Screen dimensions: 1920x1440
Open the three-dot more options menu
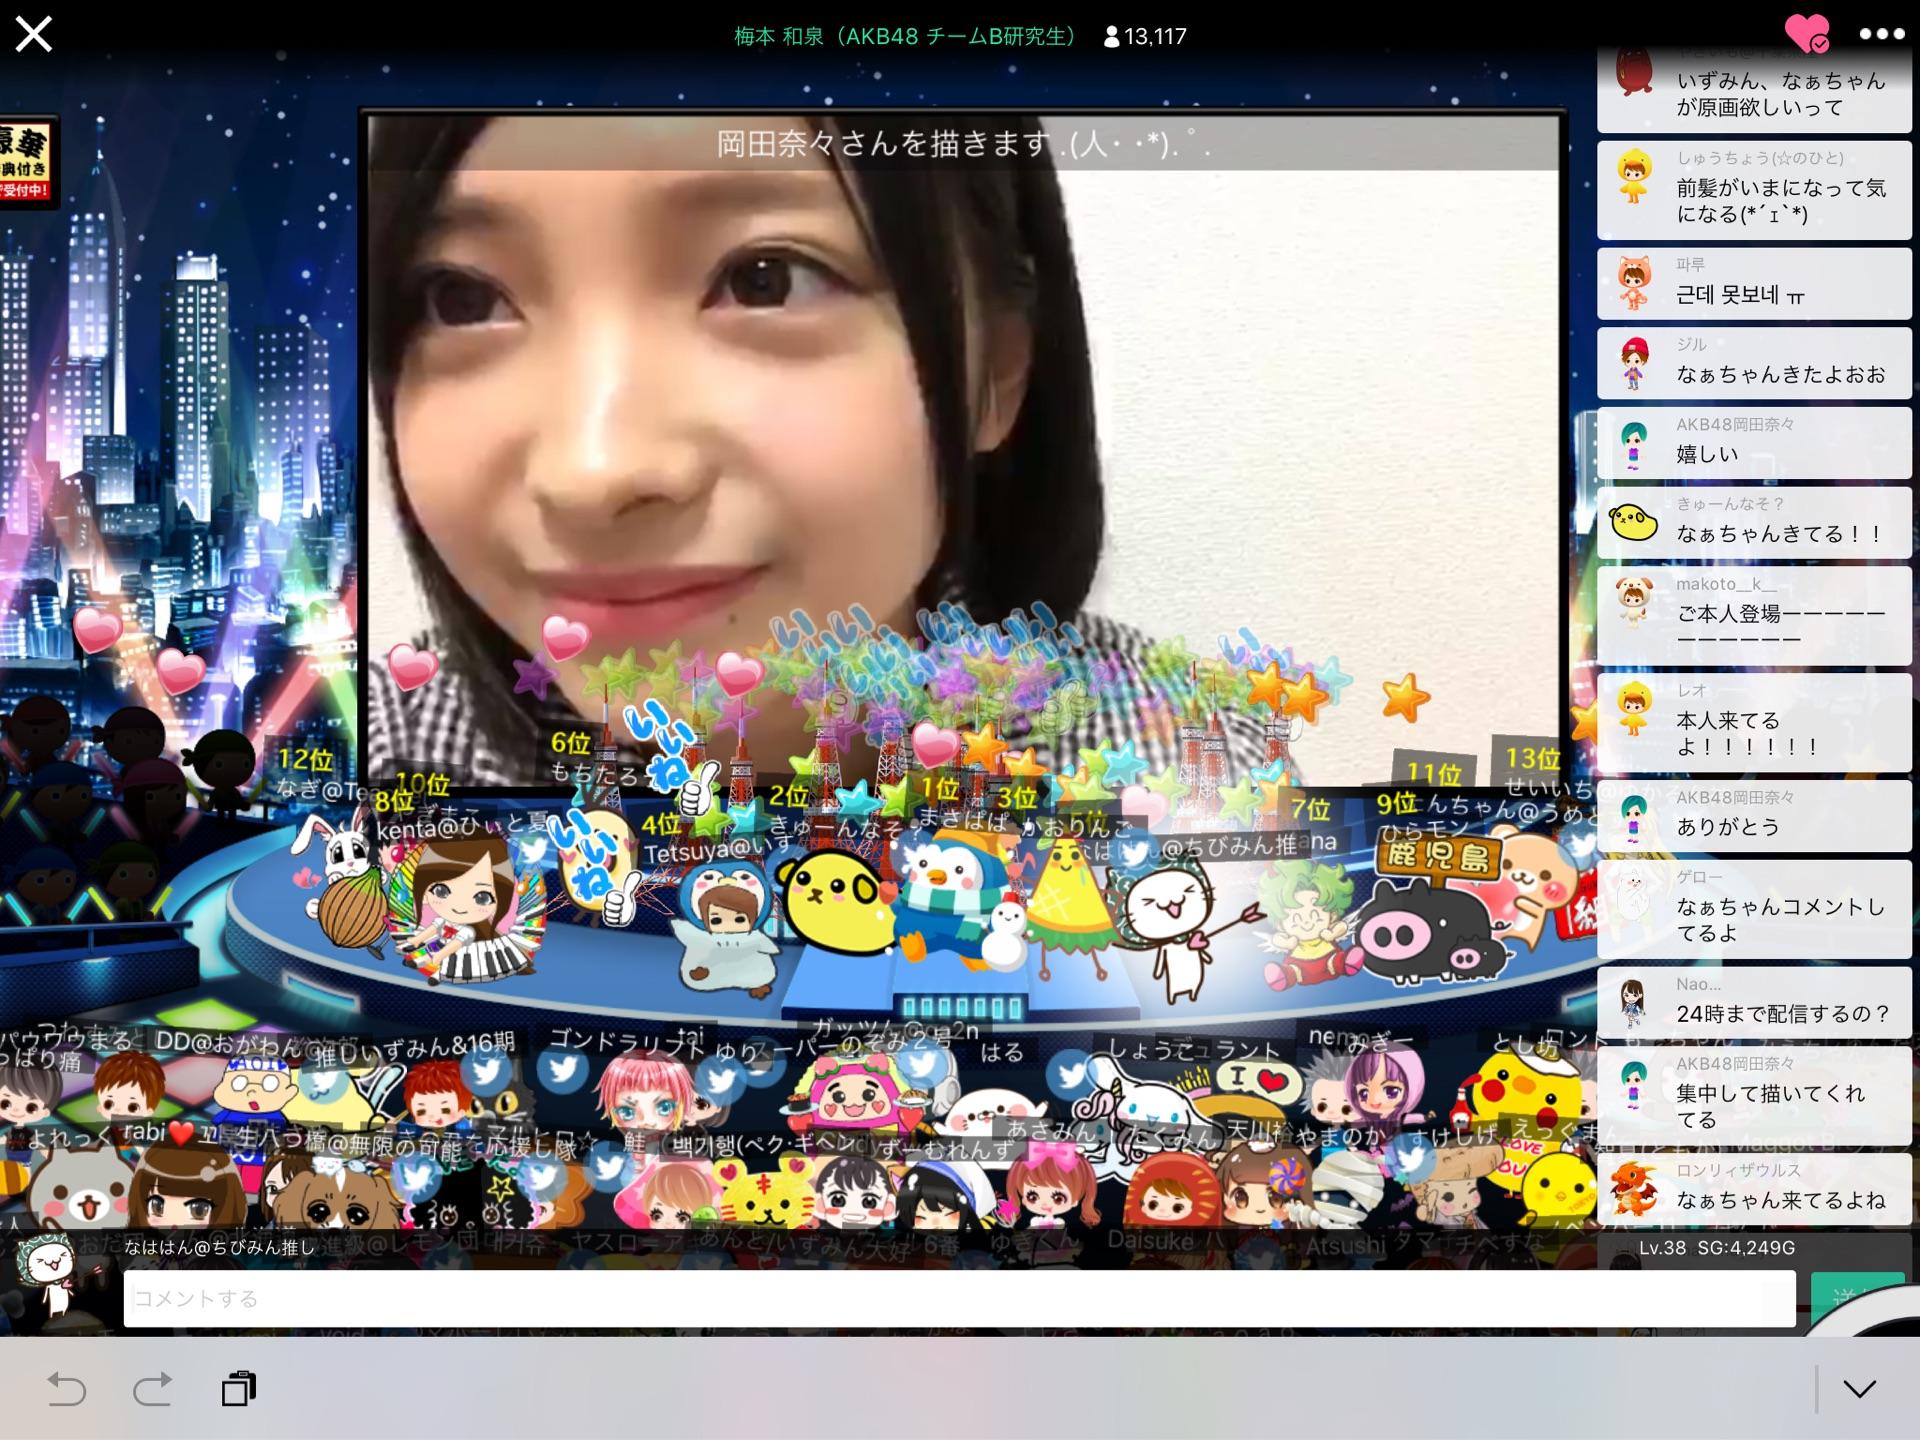1881,34
